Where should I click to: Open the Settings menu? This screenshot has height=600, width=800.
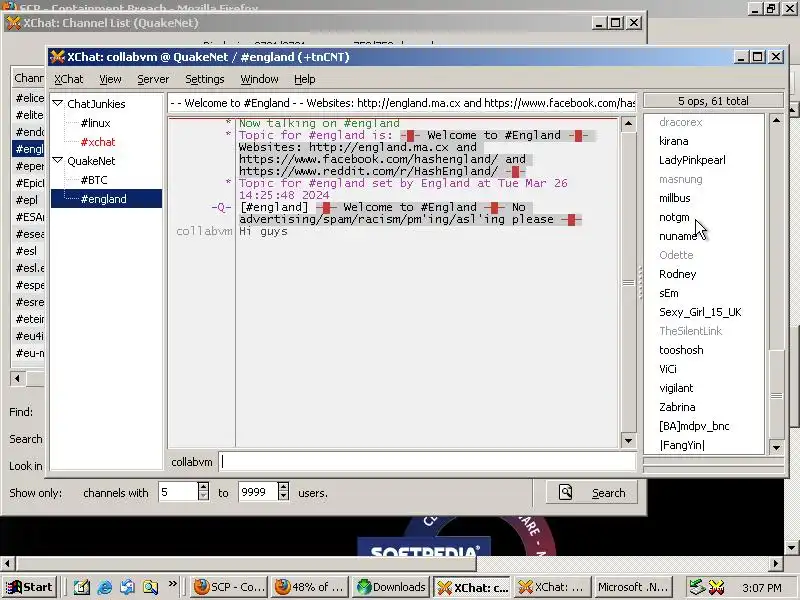pos(205,79)
